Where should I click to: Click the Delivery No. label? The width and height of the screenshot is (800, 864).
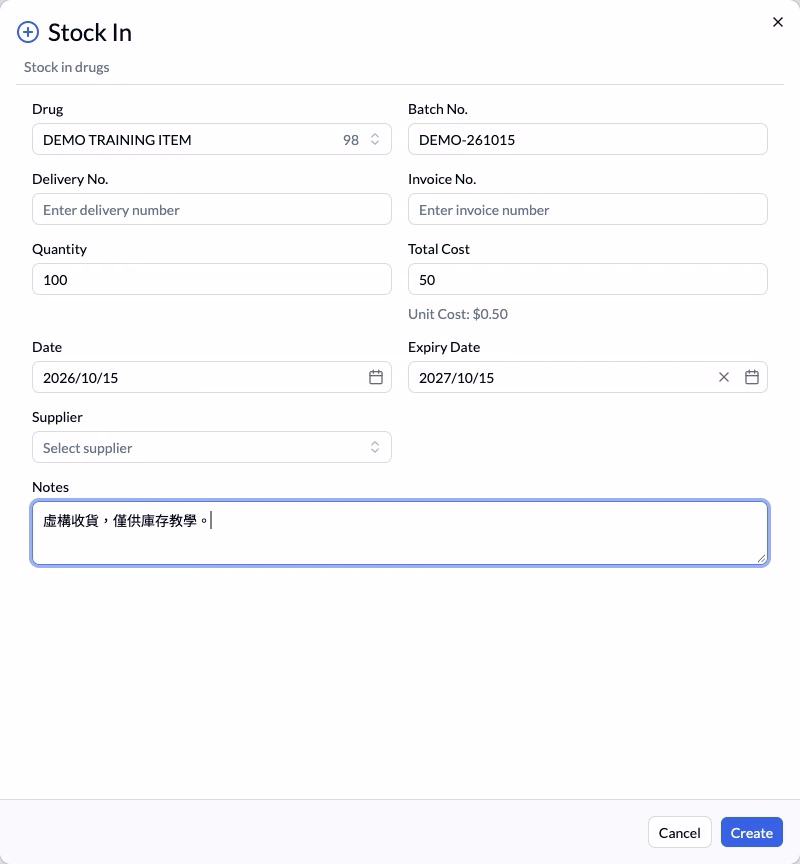pos(70,179)
